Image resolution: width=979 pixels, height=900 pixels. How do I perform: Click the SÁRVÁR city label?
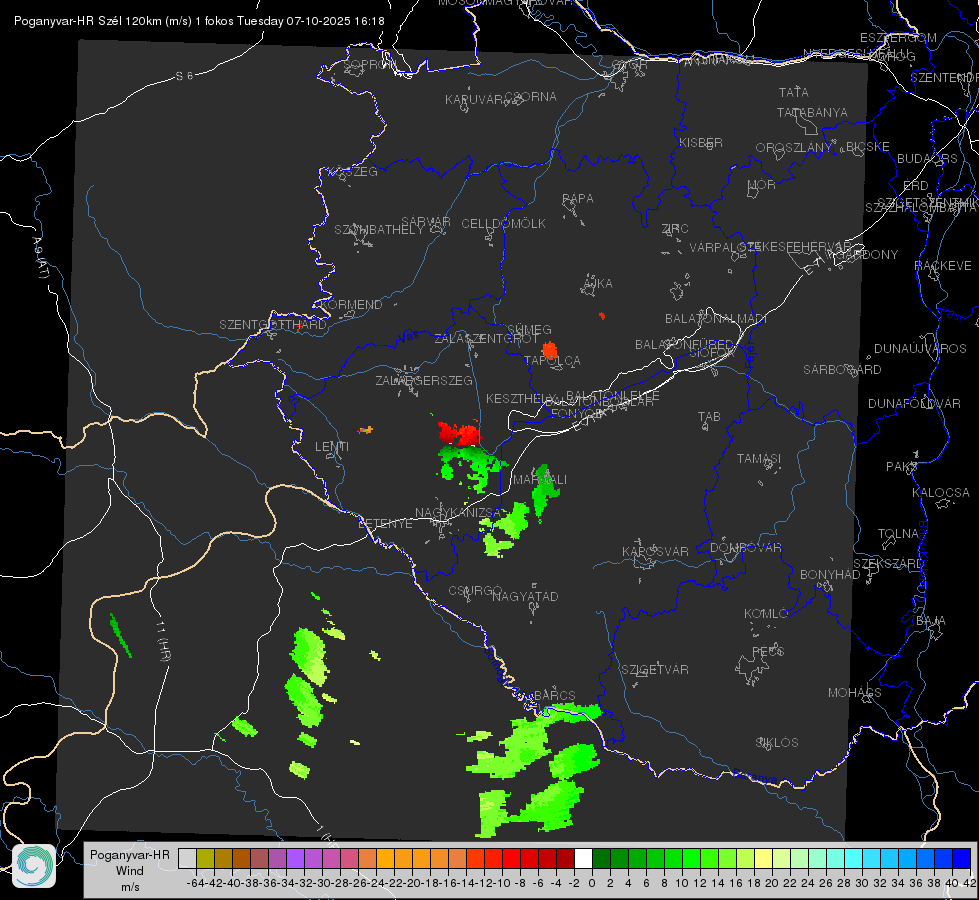pyautogui.click(x=426, y=222)
